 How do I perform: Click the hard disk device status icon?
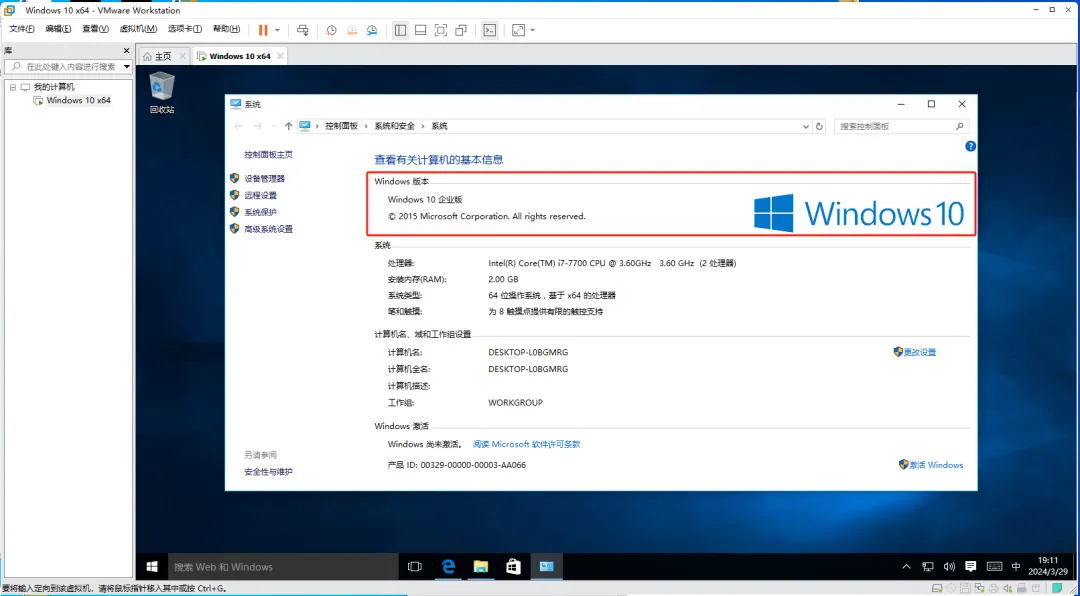936,588
